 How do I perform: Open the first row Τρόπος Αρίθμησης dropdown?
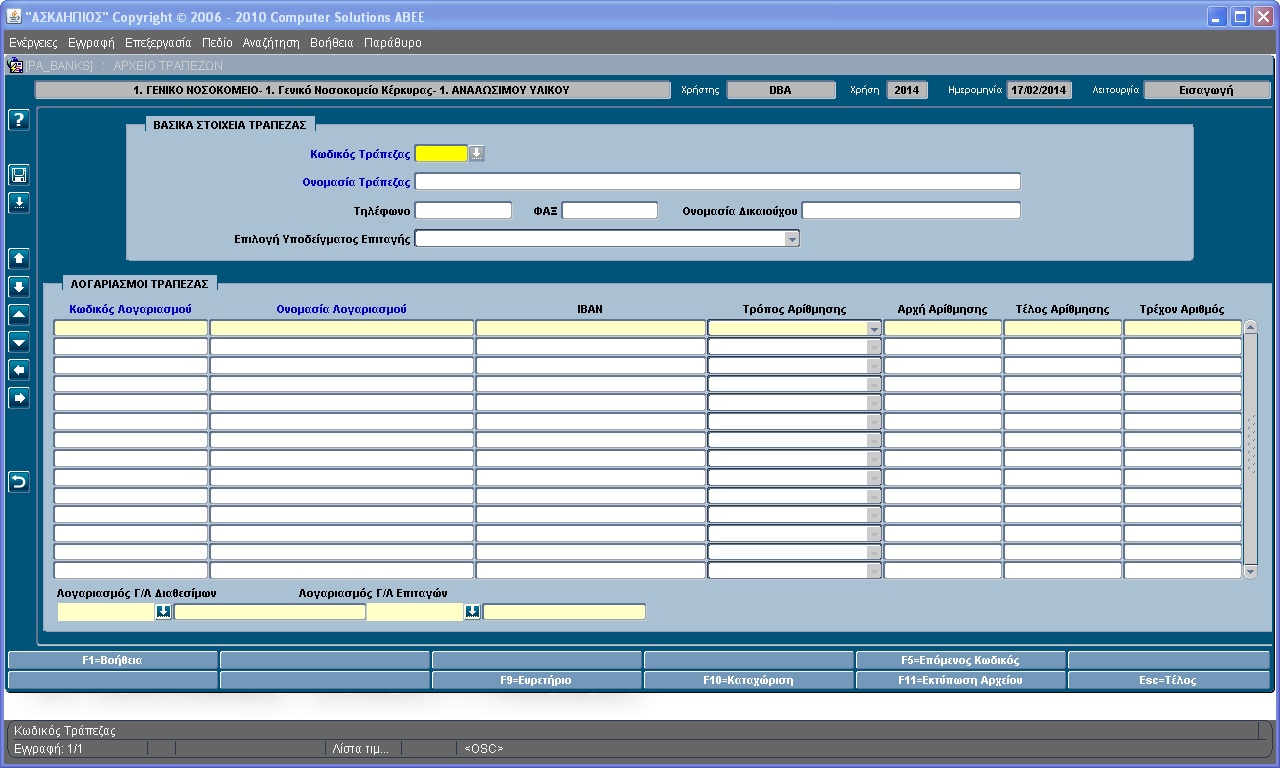(874, 328)
